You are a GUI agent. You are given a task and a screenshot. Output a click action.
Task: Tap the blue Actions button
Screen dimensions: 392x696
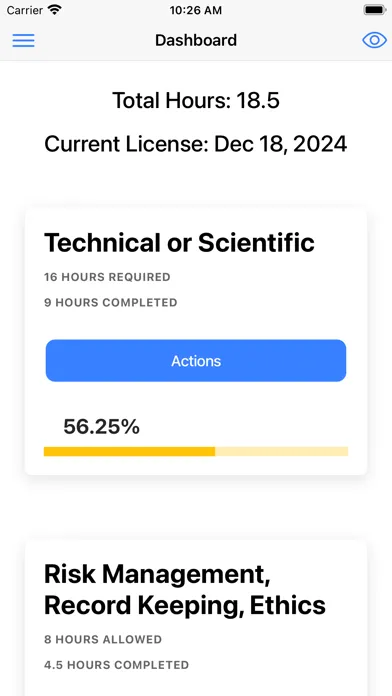pos(196,361)
